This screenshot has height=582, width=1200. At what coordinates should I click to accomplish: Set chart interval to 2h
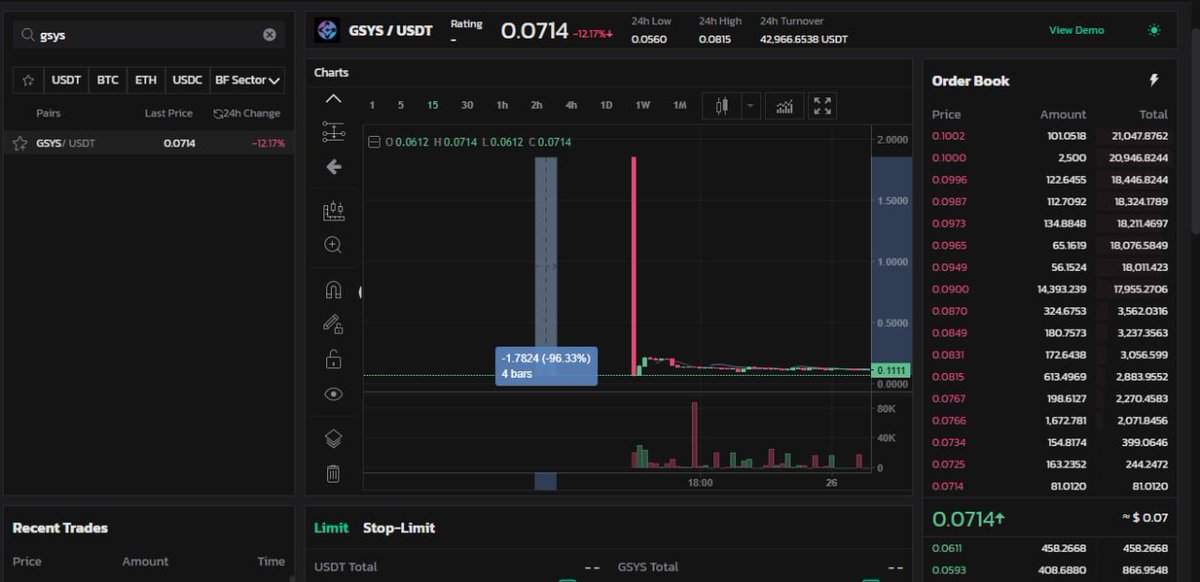(537, 105)
